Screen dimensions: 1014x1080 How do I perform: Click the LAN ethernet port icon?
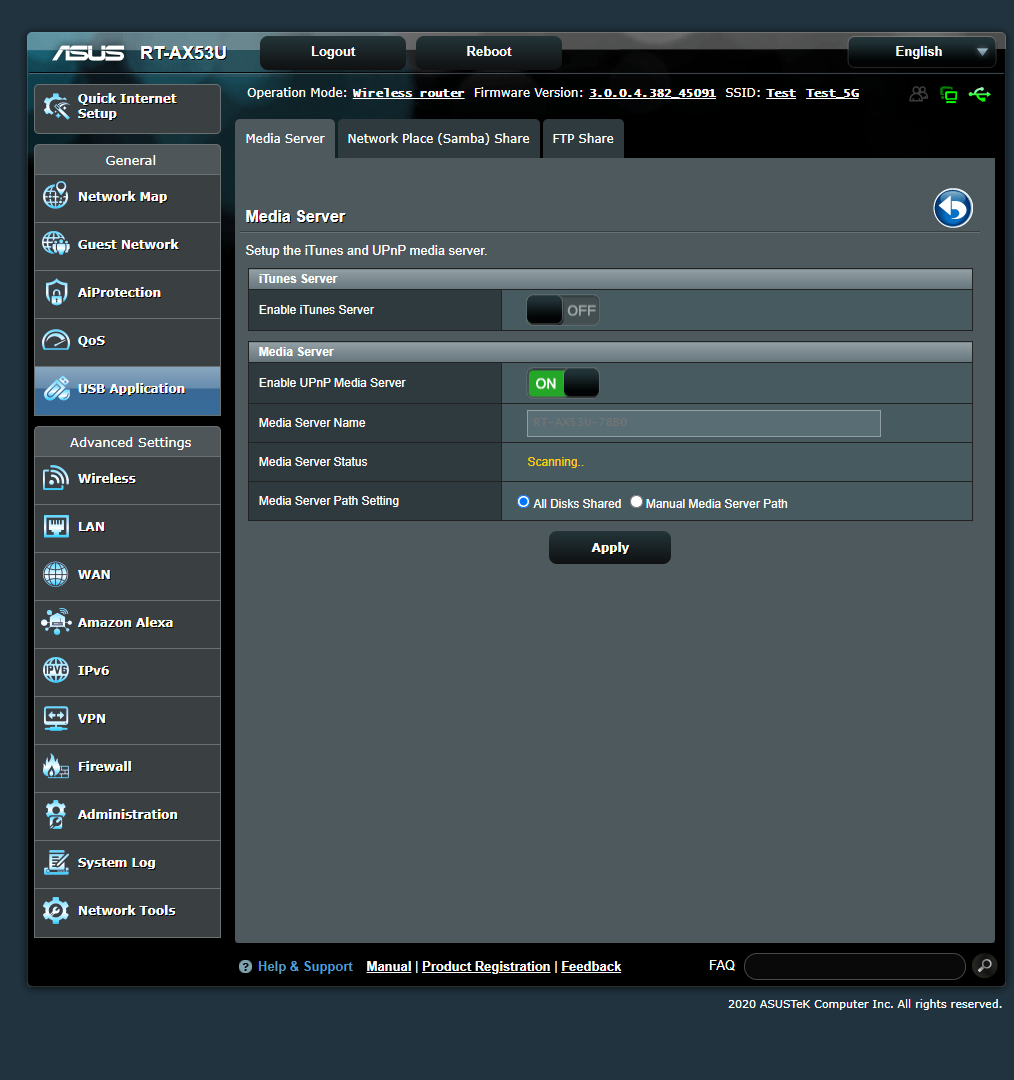pos(56,526)
